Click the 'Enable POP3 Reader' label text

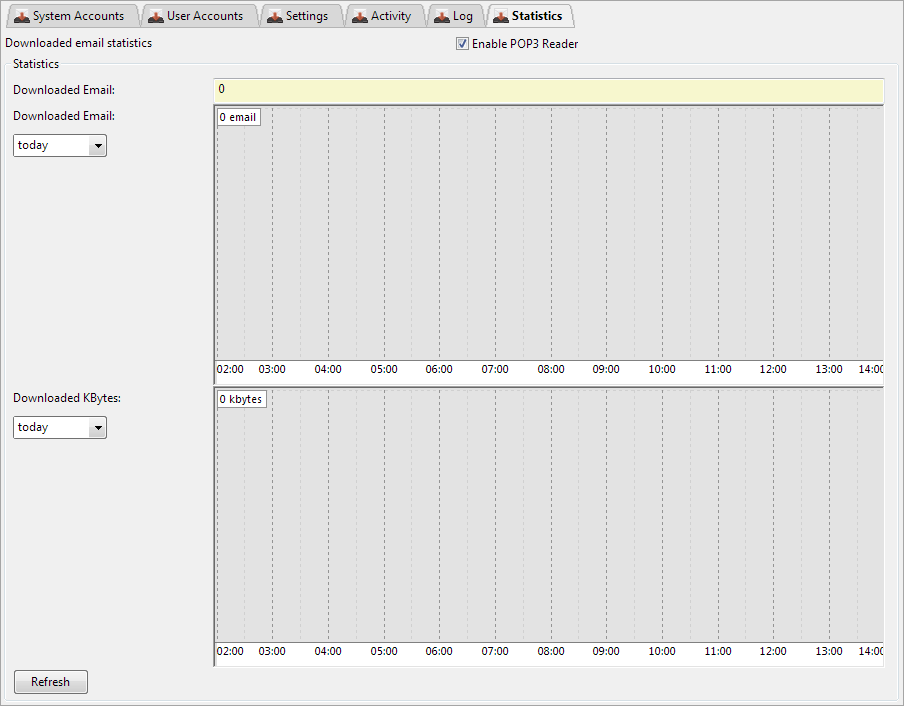(x=525, y=44)
